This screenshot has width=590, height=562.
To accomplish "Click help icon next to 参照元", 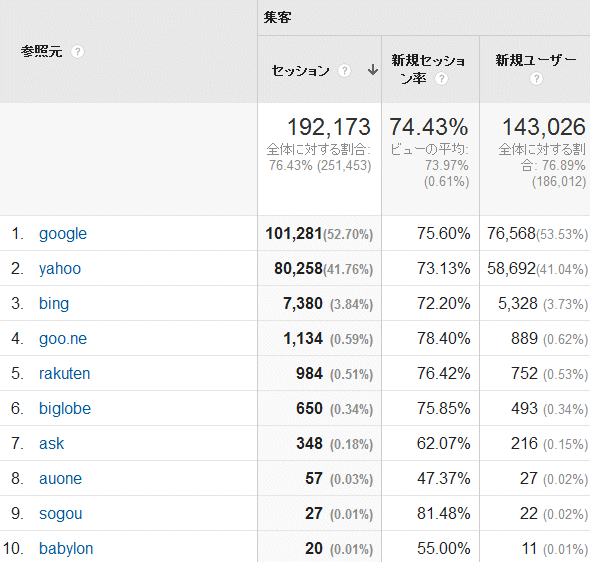I will tap(78, 52).
